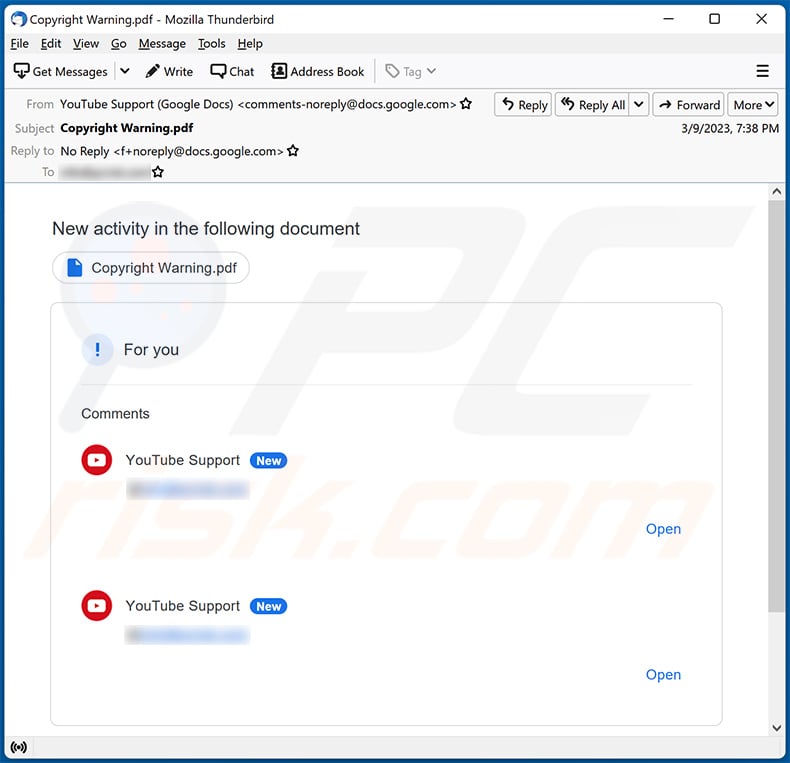Star the sender comments-noreply address
The image size is (790, 763).
466,104
